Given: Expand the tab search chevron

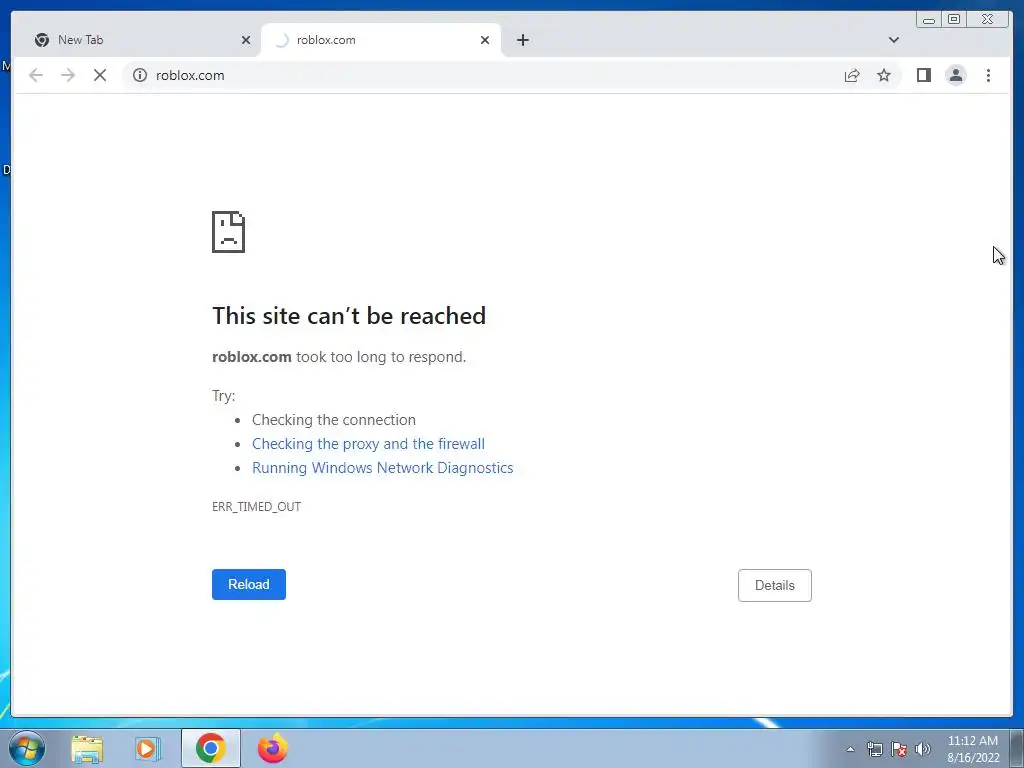Looking at the screenshot, I should click(x=893, y=40).
